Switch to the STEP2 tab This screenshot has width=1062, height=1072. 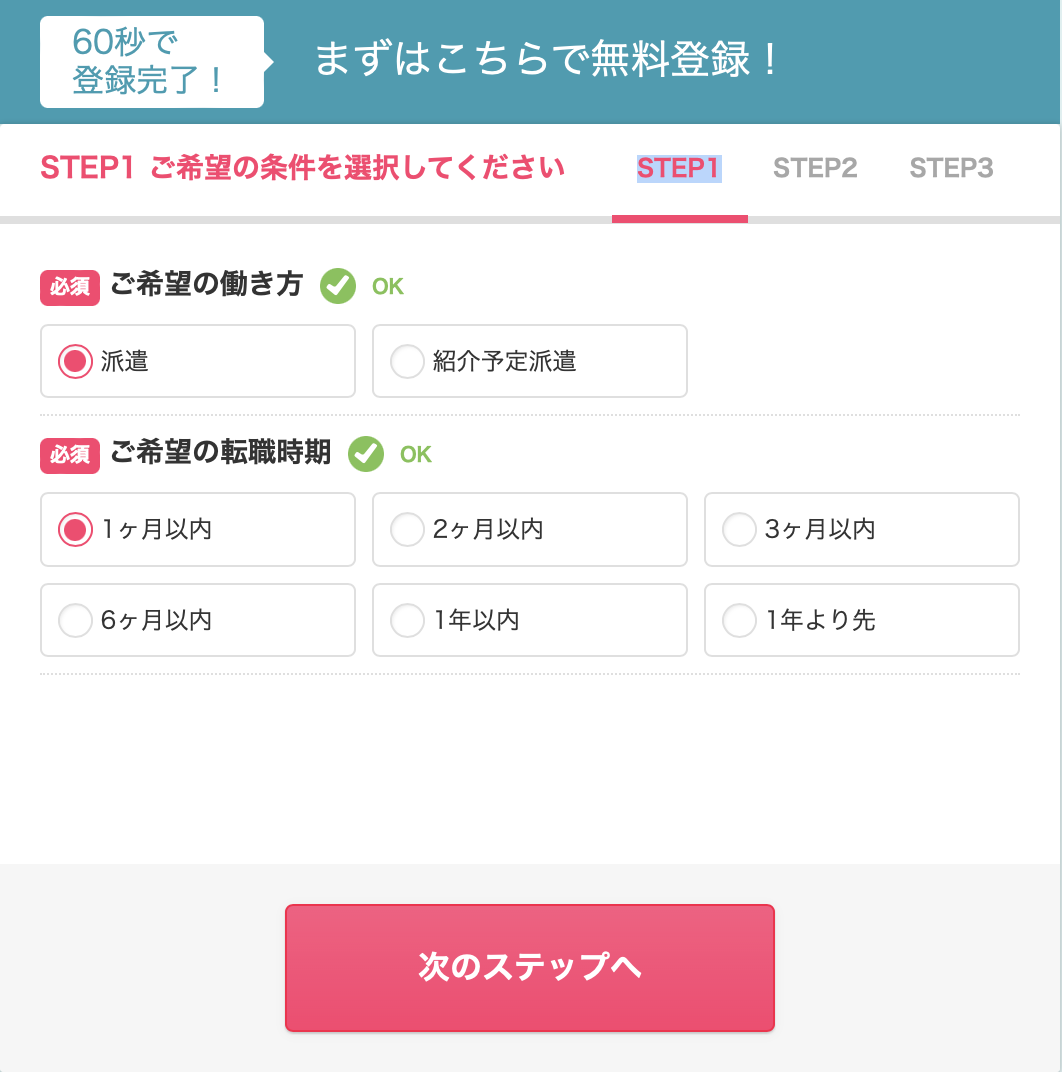[x=815, y=168]
